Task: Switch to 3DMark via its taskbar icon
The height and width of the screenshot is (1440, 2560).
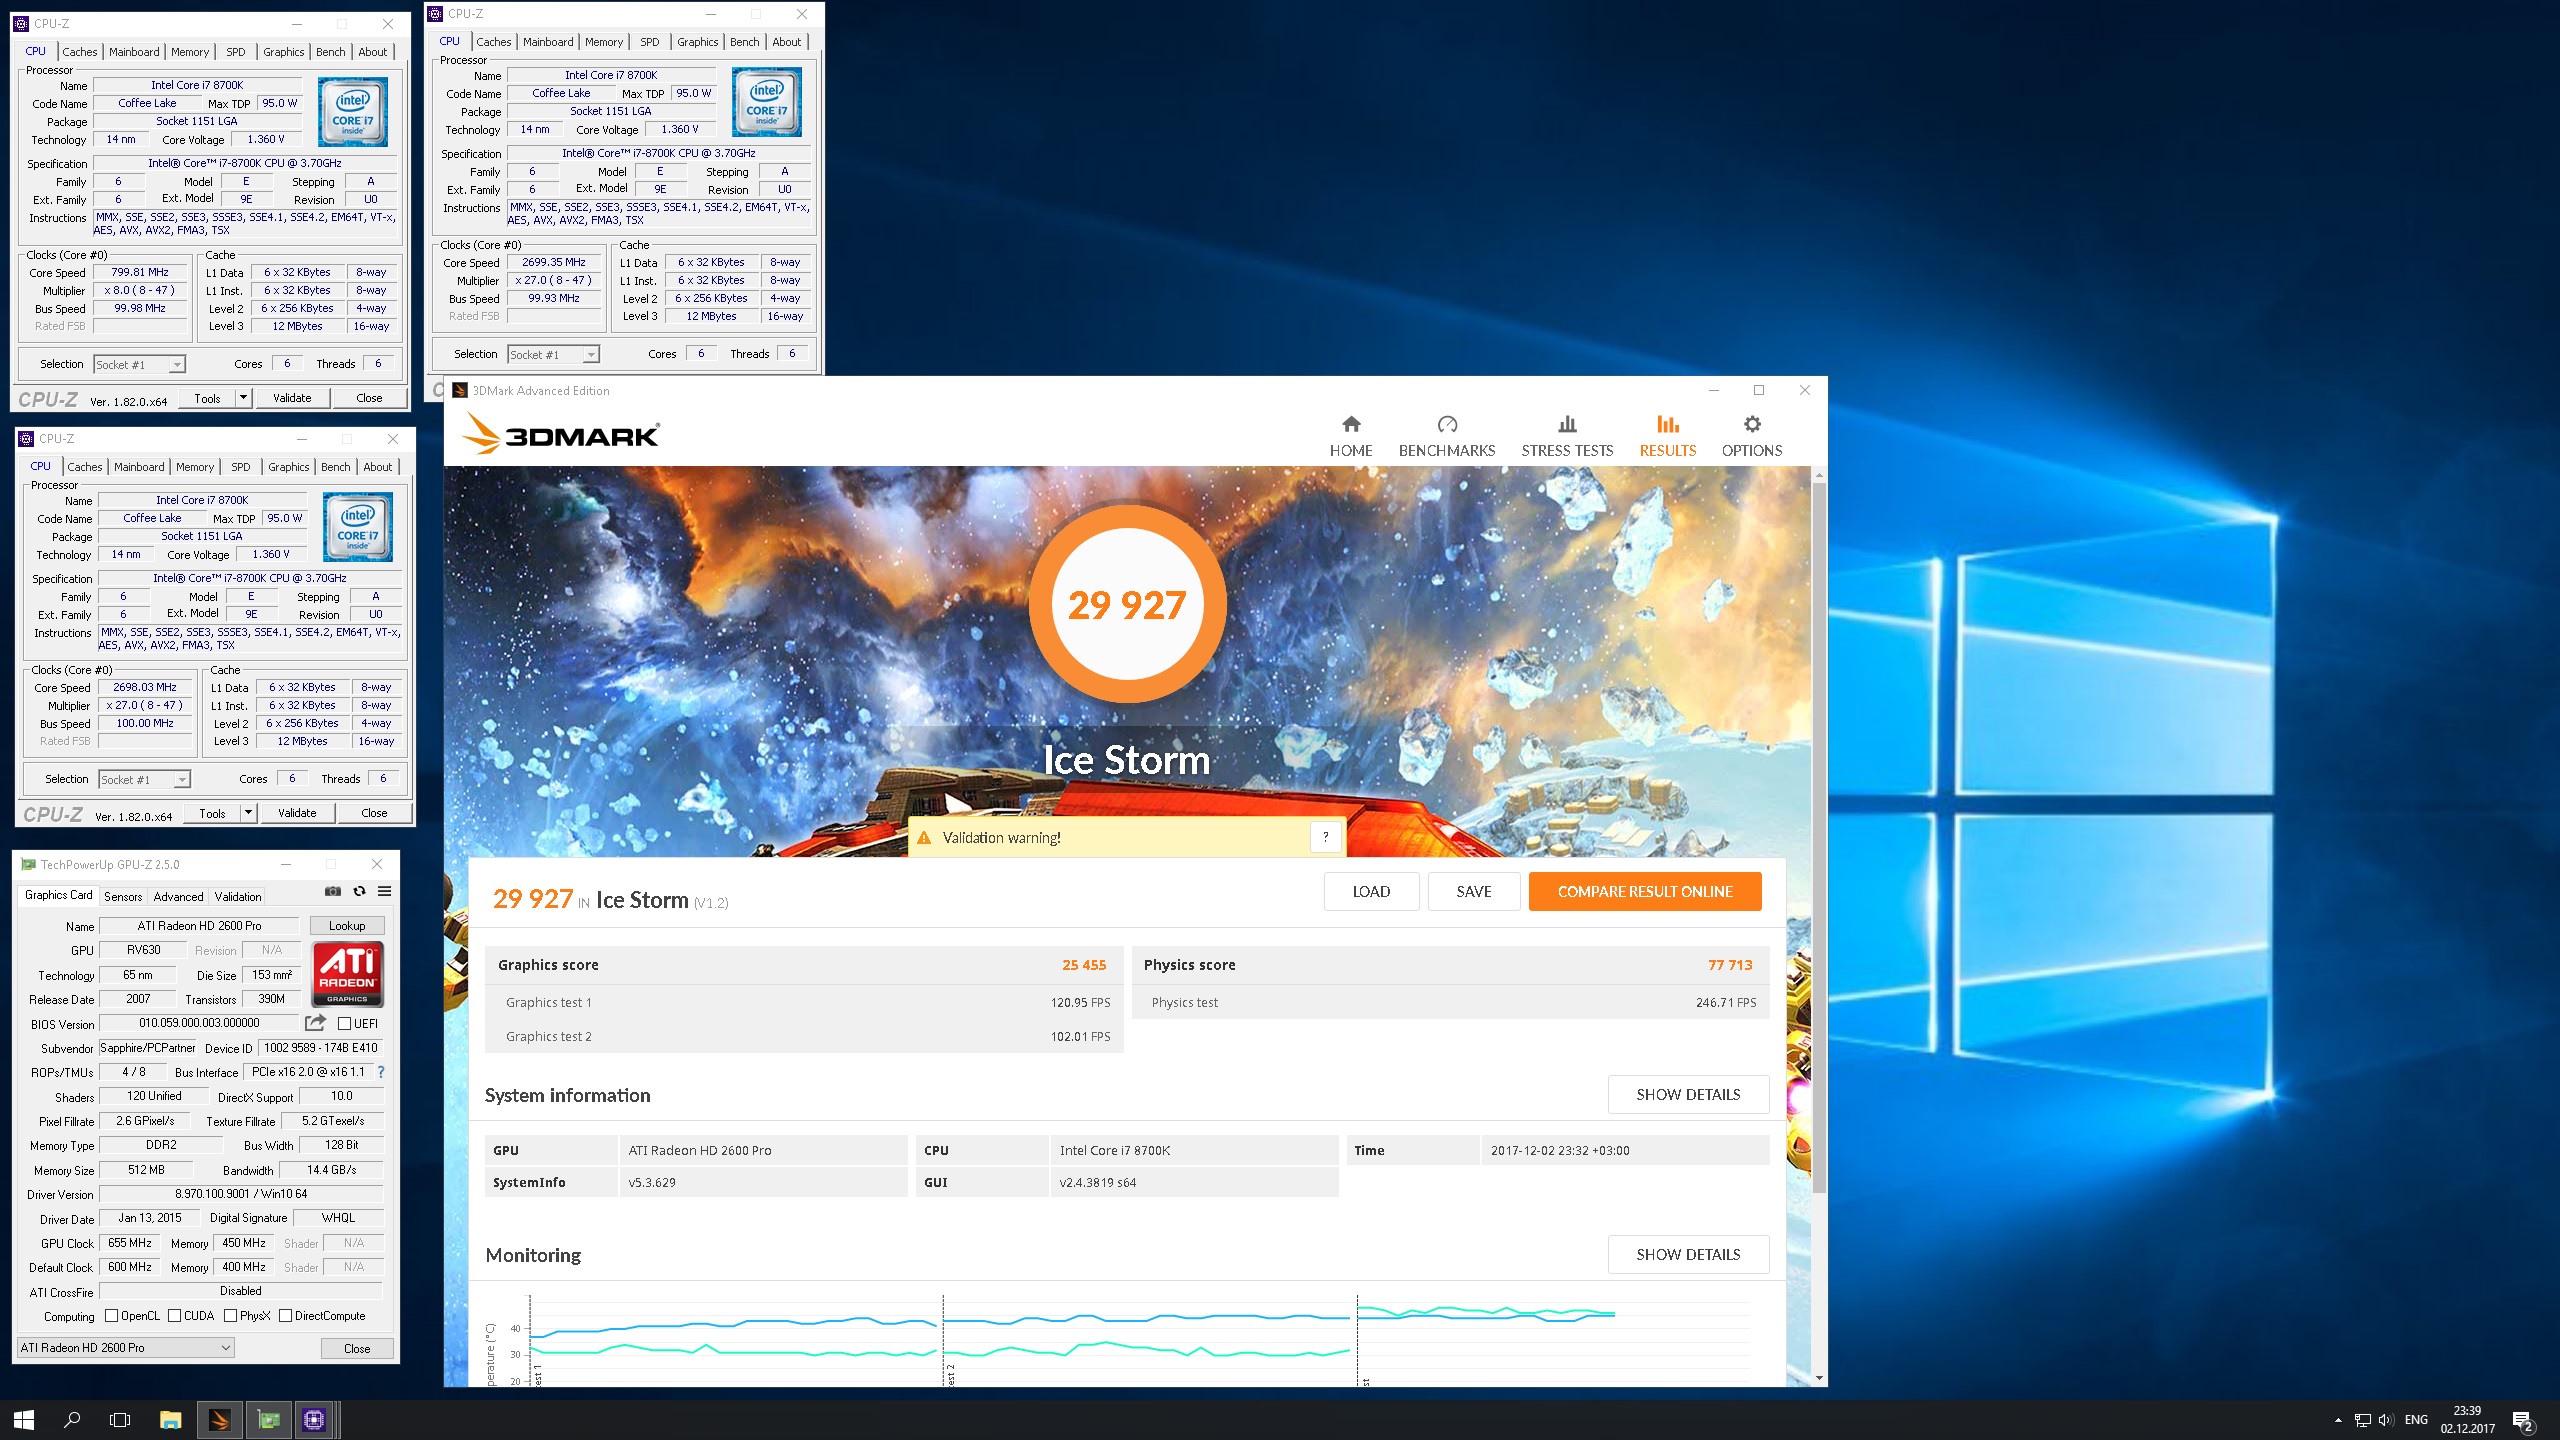Action: click(x=219, y=1420)
